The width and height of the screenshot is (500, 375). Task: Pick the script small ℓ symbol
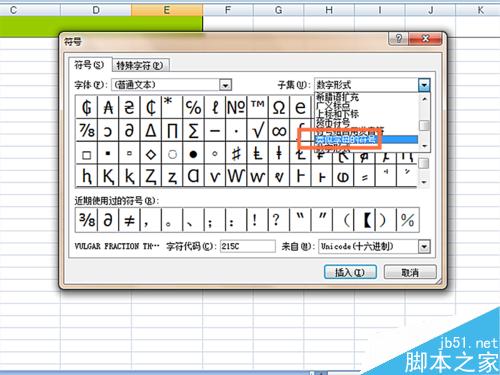tap(215, 107)
